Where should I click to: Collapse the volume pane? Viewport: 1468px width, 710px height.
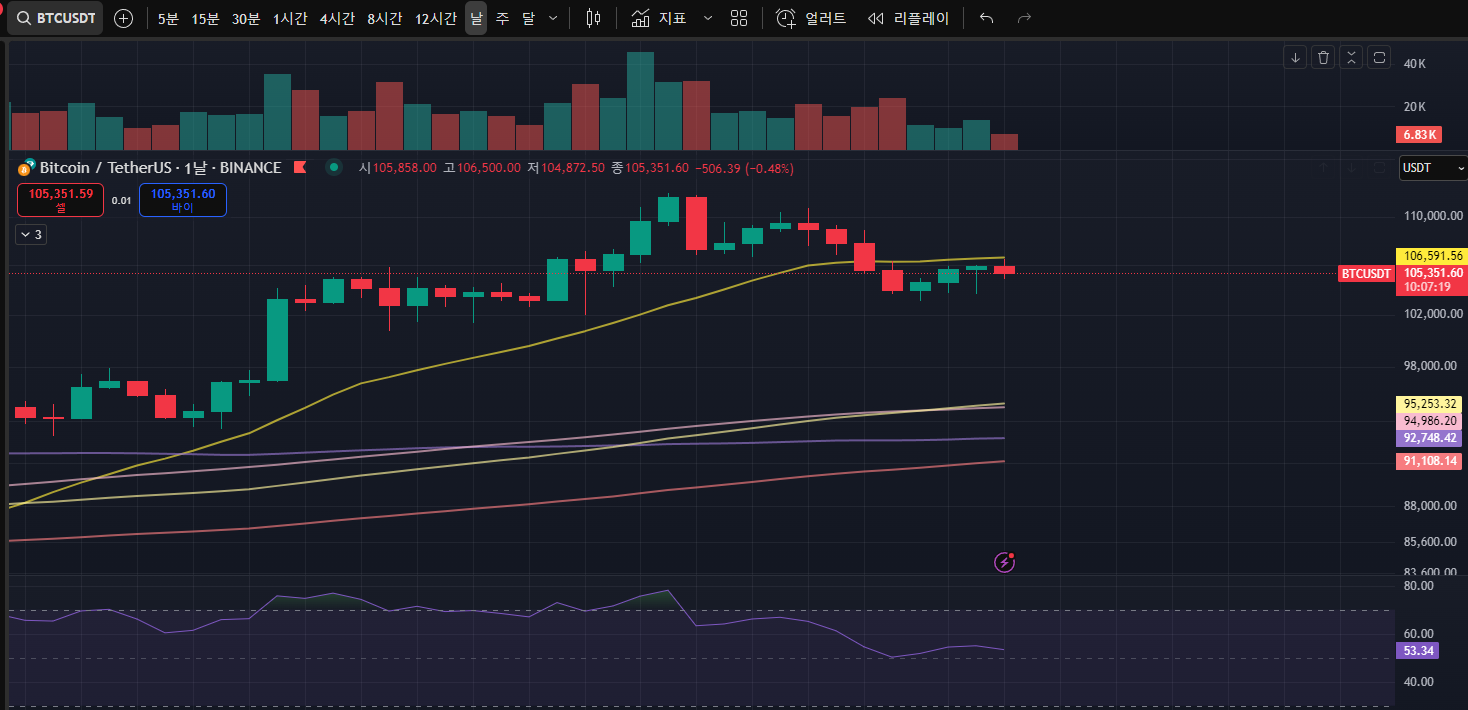pyautogui.click(x=1352, y=57)
